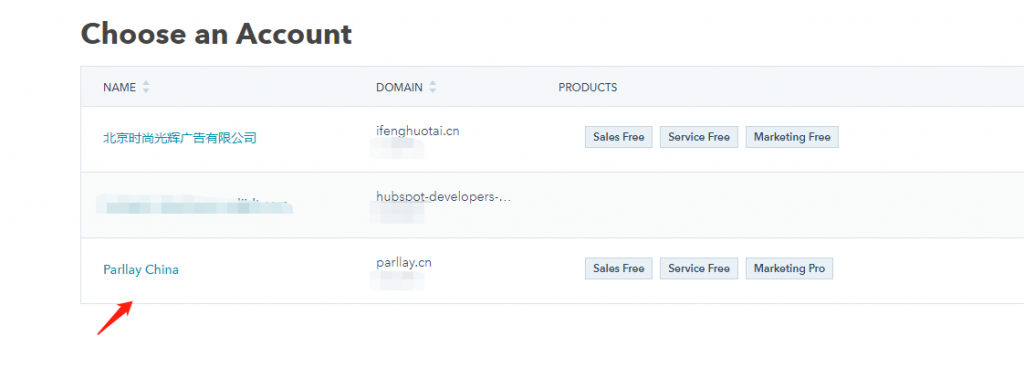Screen dimensions: 1024x389
Task: Click Sales Free tag in ifenghuotai.cn row
Action: [x=618, y=137]
